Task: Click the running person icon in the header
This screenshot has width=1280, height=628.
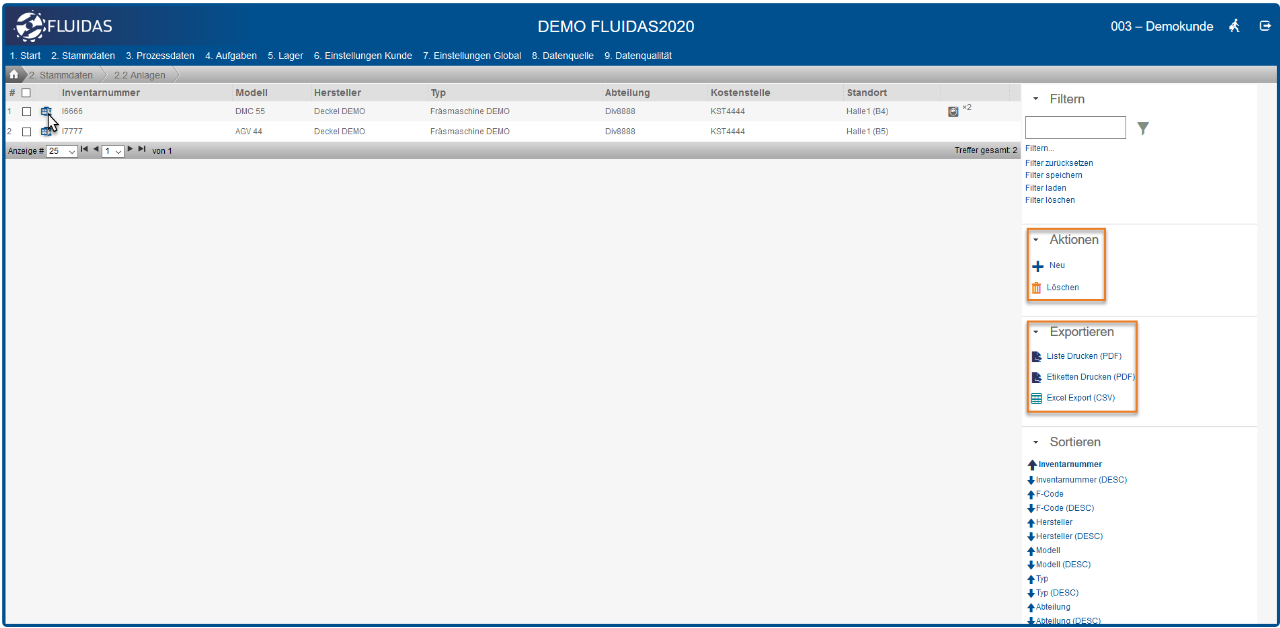Action: 1236,26
